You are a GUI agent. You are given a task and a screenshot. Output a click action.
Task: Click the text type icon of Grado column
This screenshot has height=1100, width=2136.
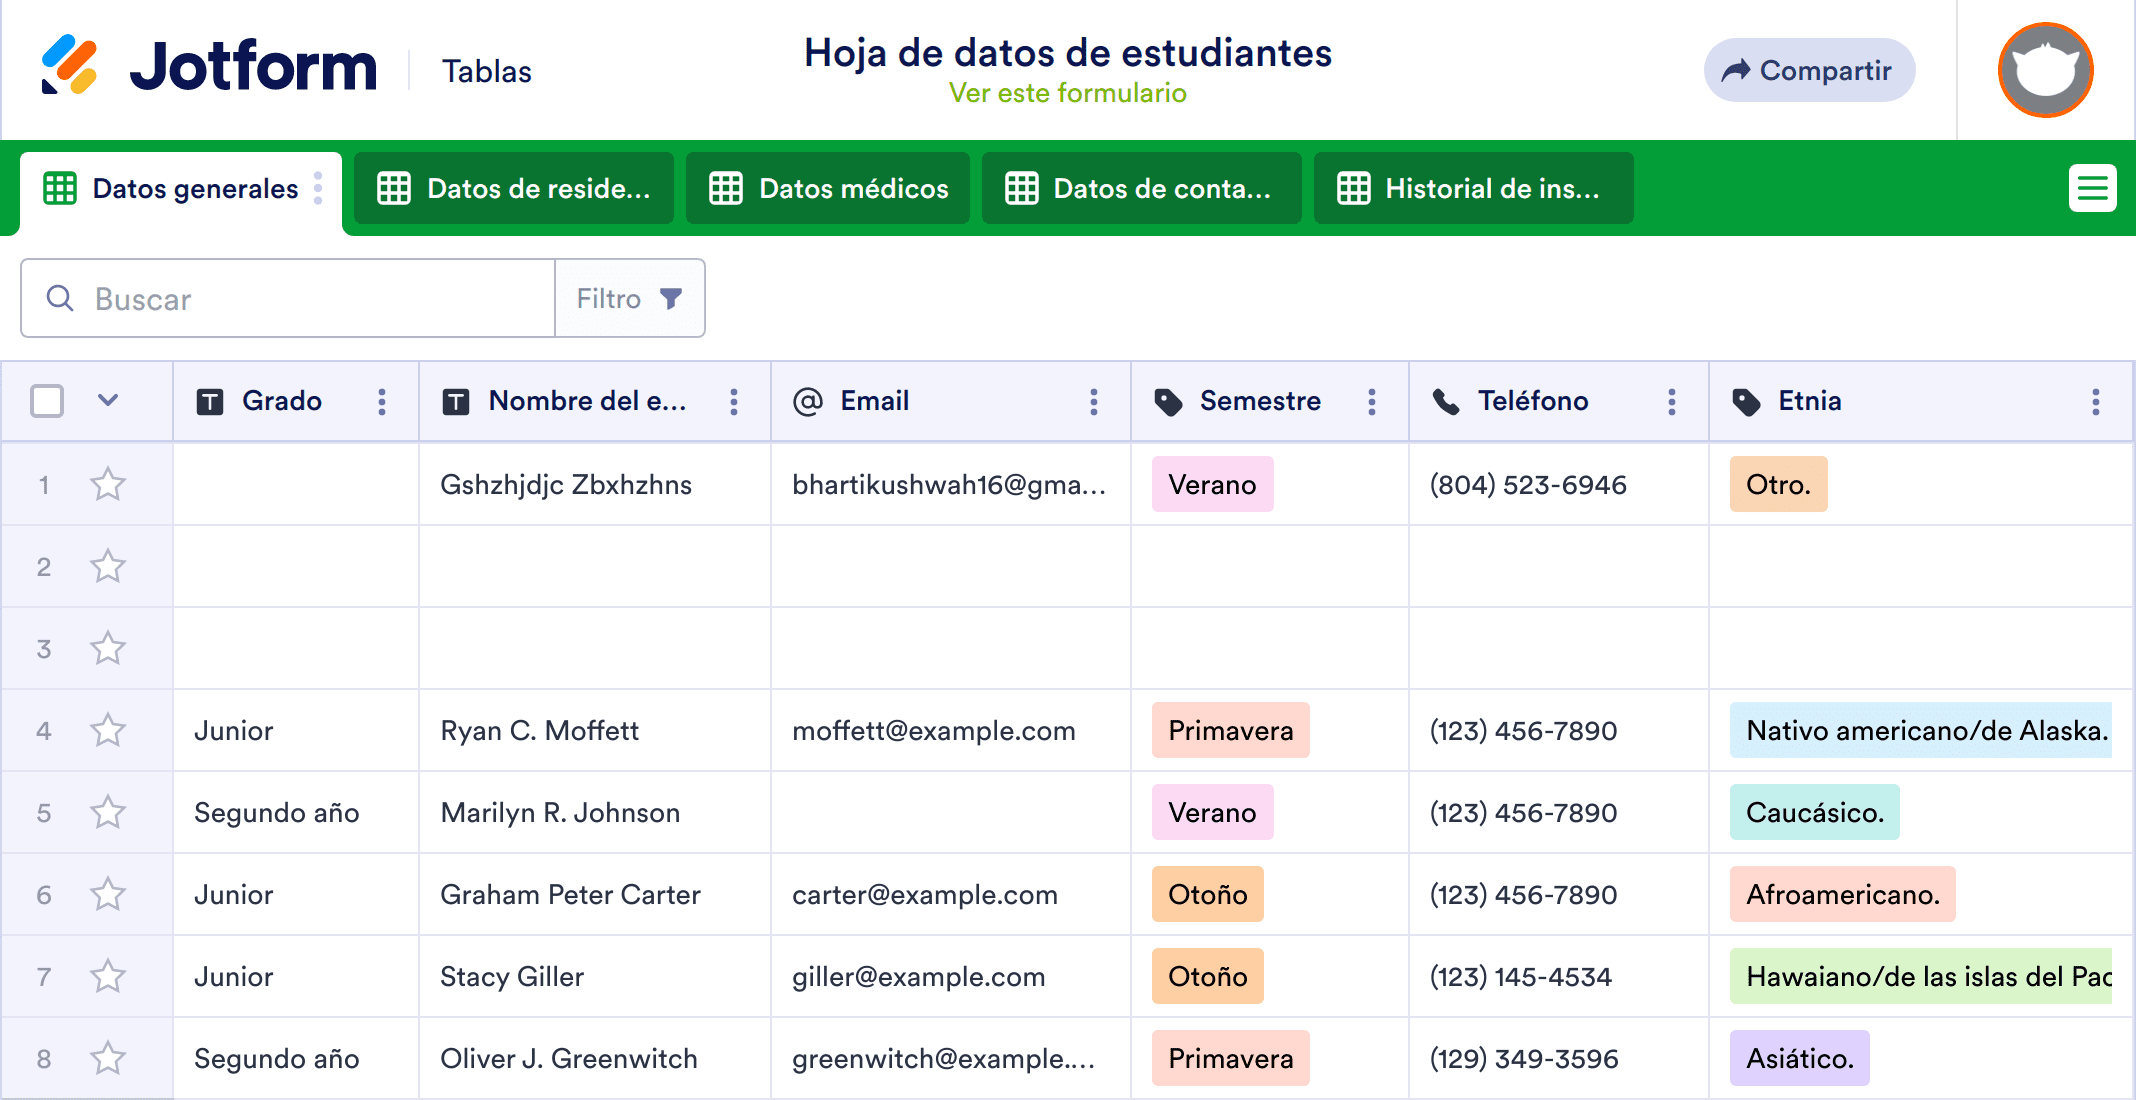point(210,402)
